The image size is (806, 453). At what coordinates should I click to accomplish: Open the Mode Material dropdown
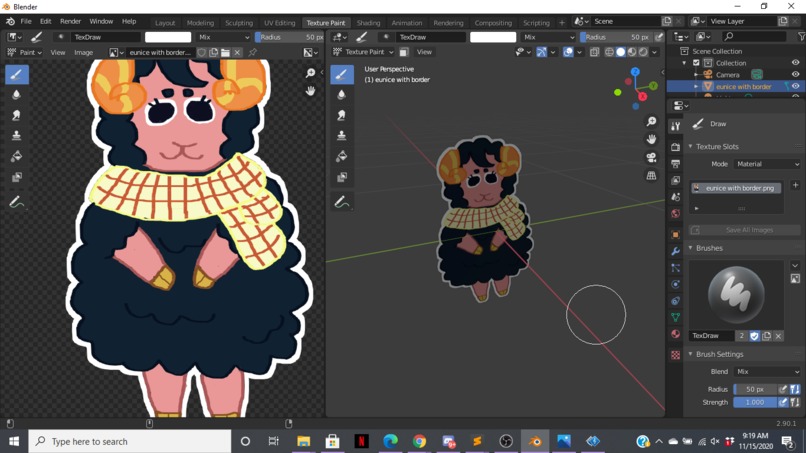coord(767,164)
